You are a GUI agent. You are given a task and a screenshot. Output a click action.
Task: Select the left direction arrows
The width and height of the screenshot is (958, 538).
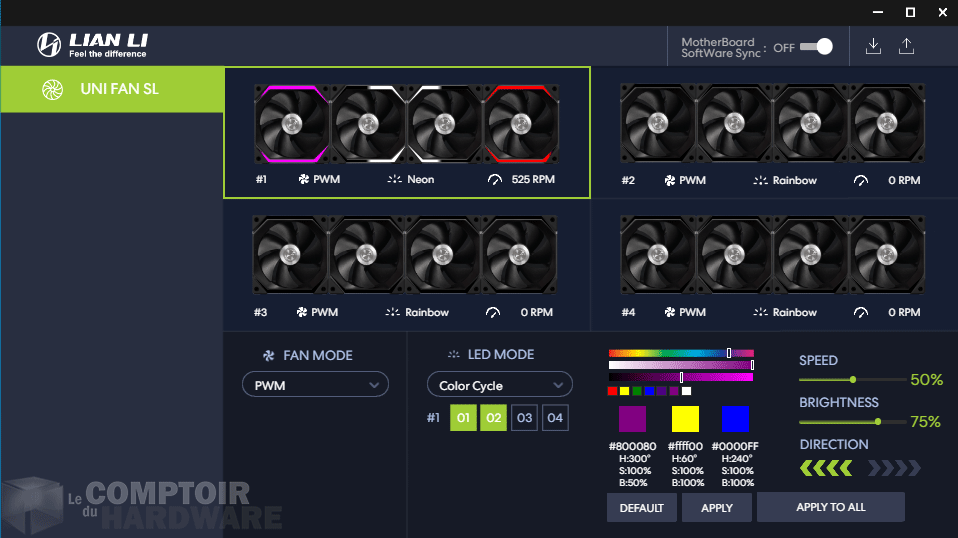click(826, 468)
